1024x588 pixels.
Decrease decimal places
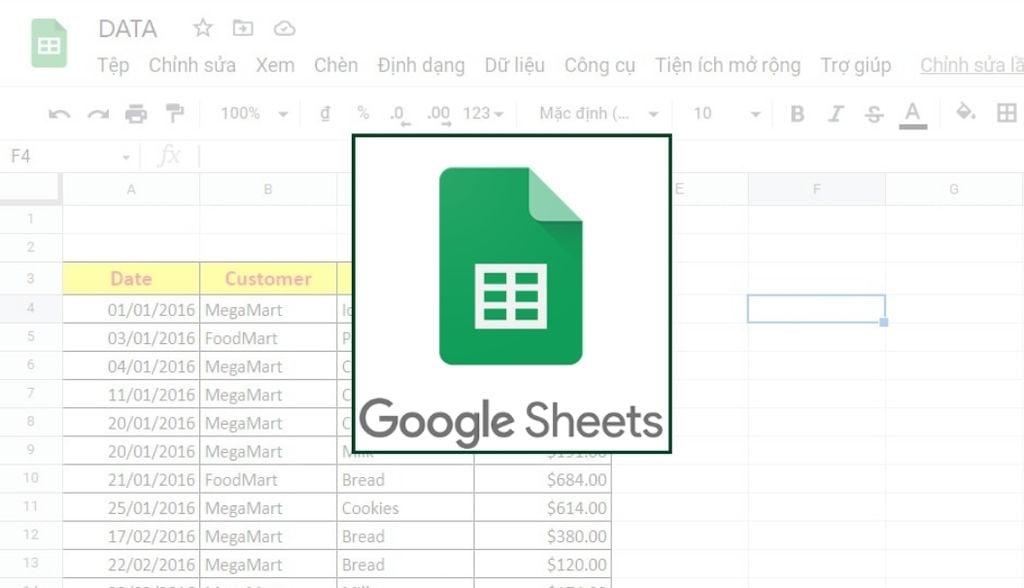point(400,114)
